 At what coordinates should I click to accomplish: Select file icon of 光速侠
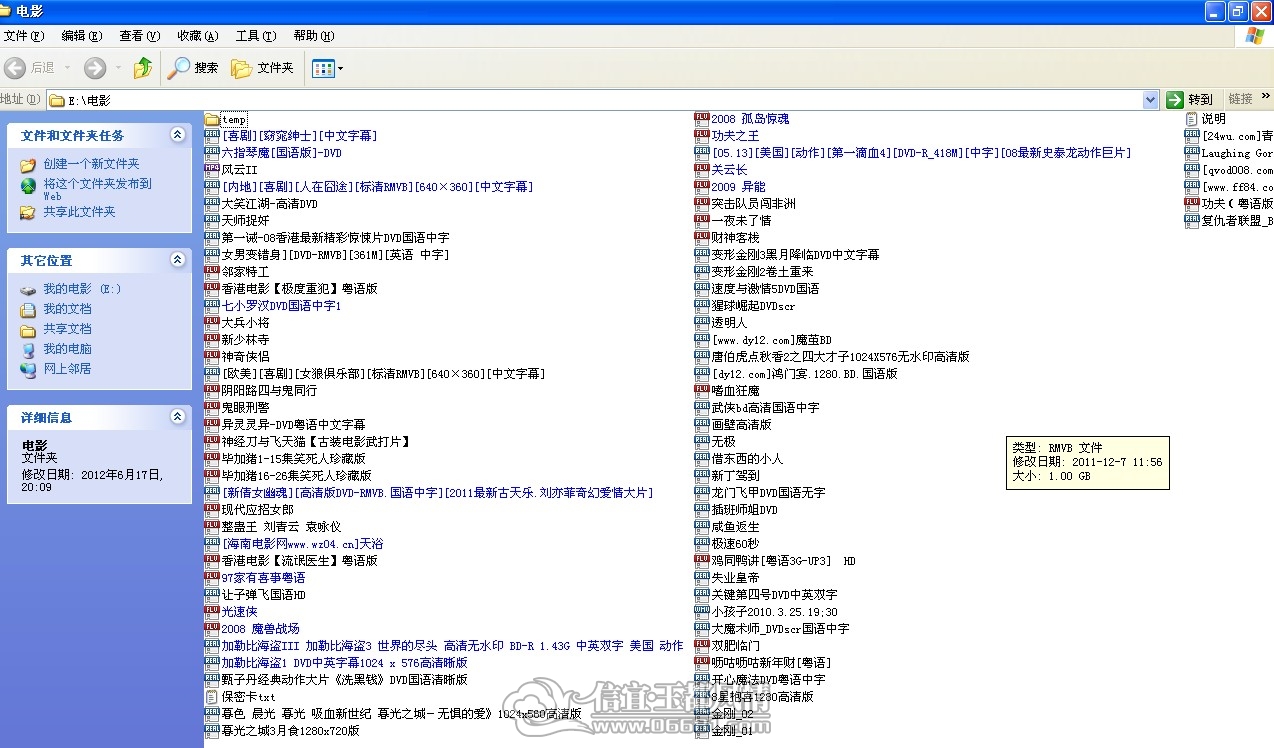click(x=212, y=612)
